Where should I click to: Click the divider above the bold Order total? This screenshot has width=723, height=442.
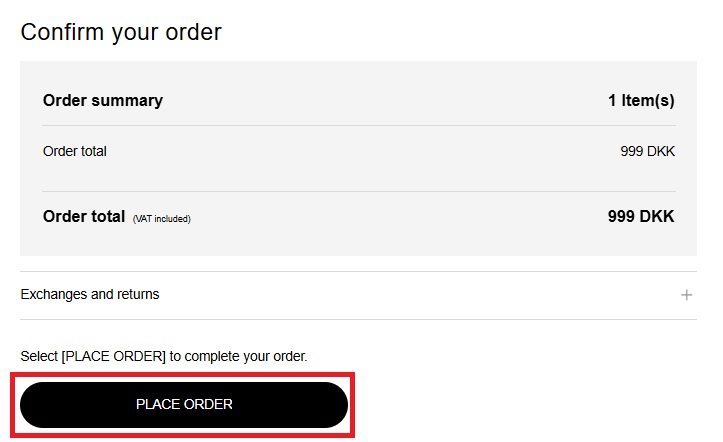pos(359,191)
